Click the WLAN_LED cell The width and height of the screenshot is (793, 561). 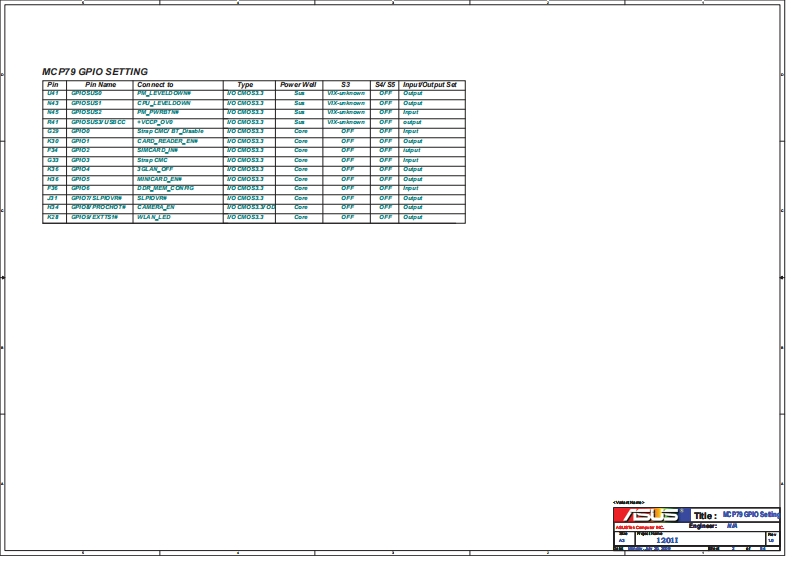coord(154,217)
